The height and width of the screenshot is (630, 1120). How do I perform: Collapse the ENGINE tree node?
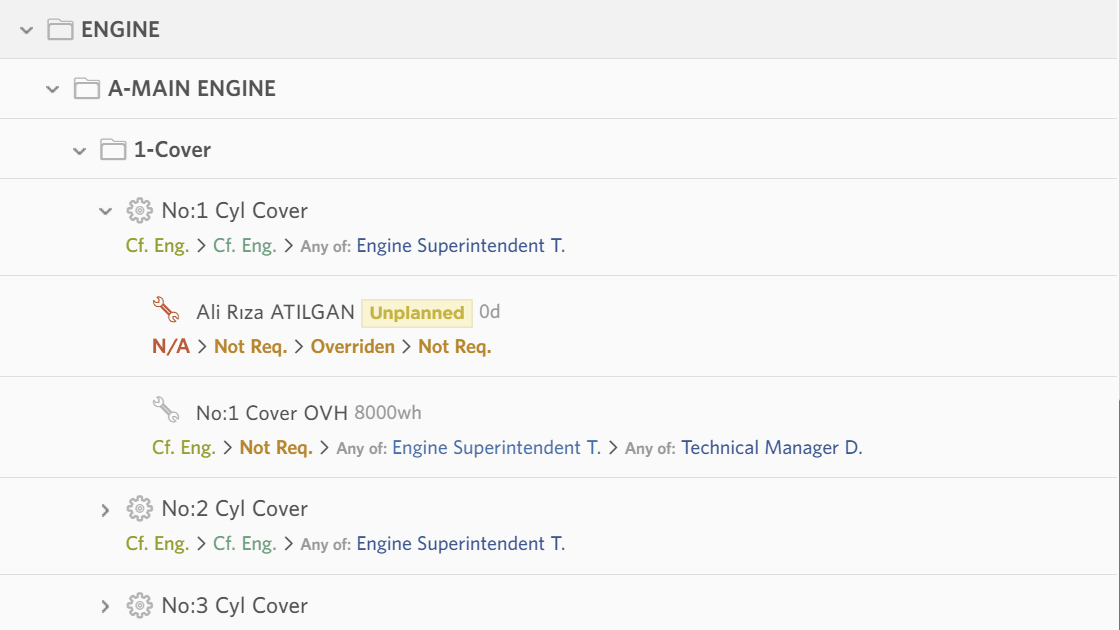(x=26, y=30)
